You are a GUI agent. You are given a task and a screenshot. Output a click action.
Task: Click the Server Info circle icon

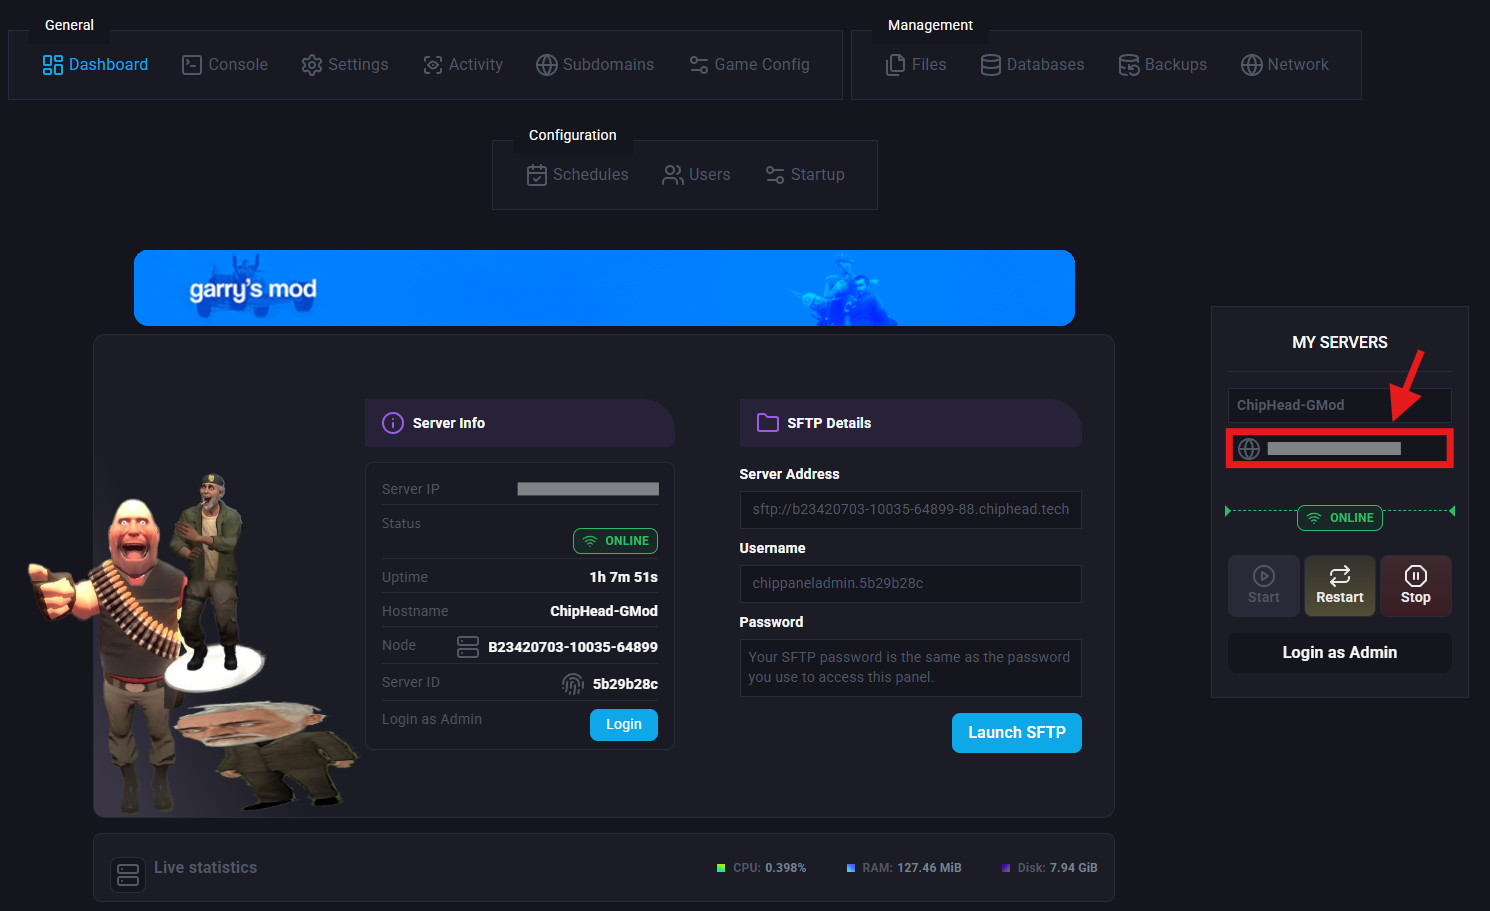[x=393, y=423]
